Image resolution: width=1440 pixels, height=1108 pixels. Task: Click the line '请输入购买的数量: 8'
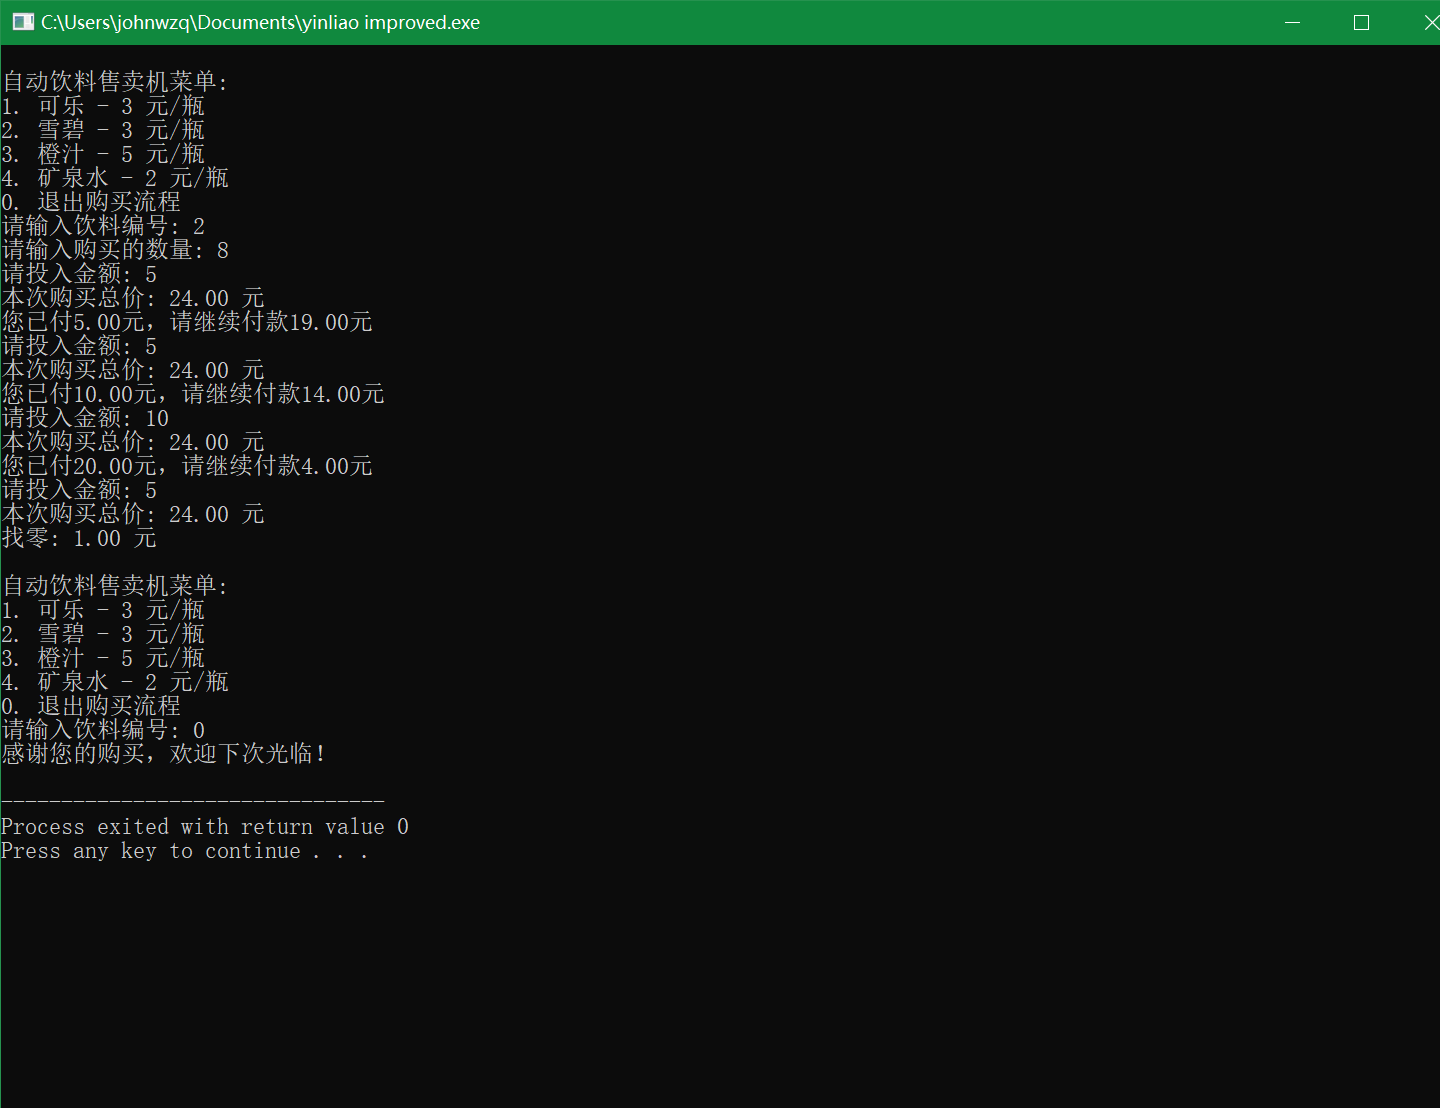[x=115, y=249]
